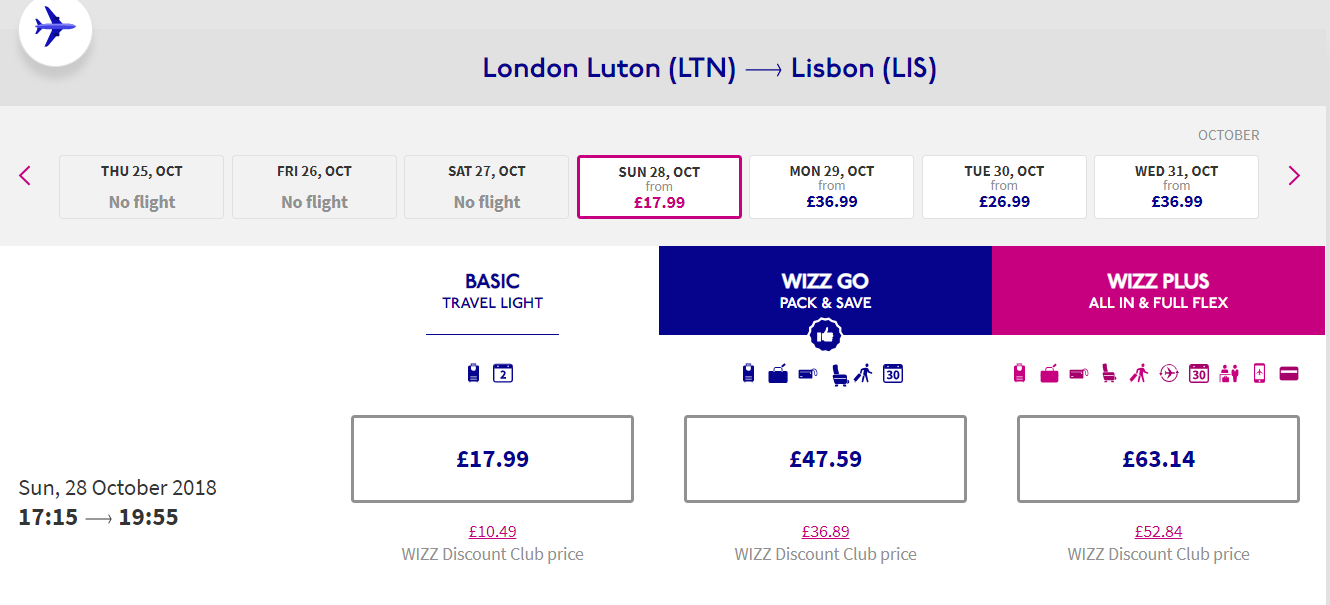The width and height of the screenshot is (1330, 605).
Task: Open the WIZZ PLUS All In tab
Action: [x=1158, y=290]
